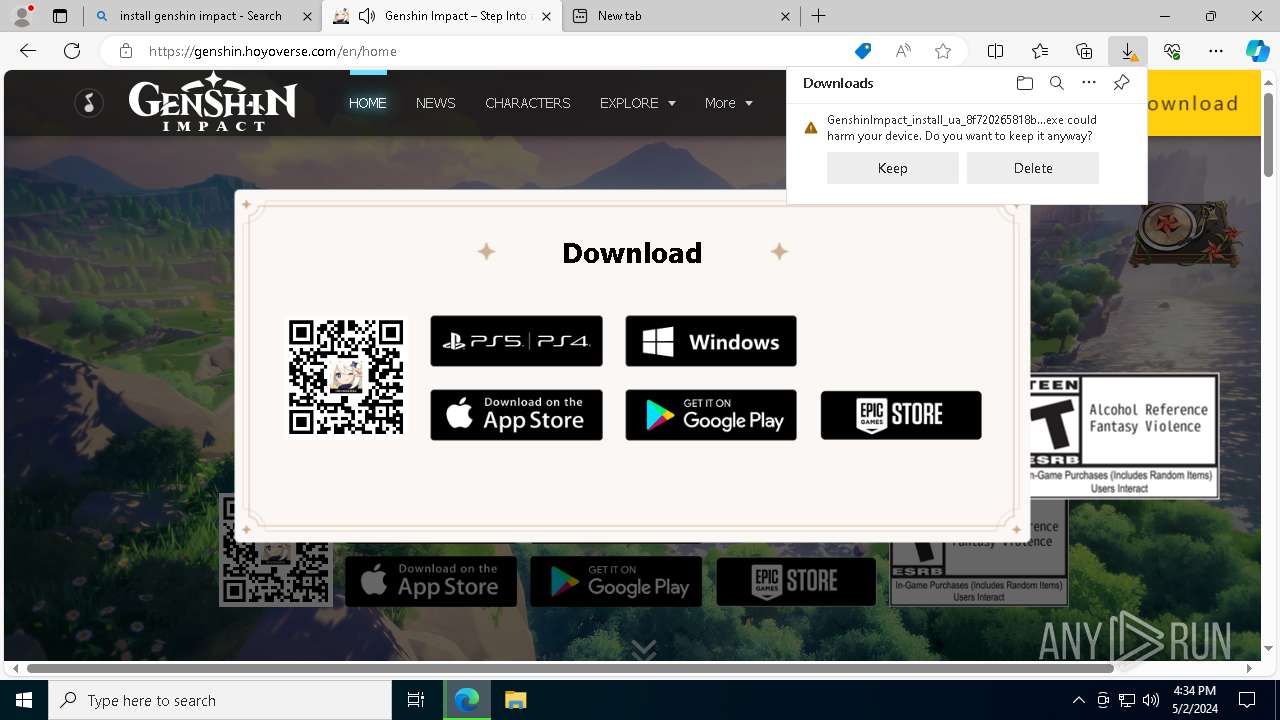The image size is (1280, 720).
Task: Select HOME in the site navigation
Action: pyautogui.click(x=368, y=103)
